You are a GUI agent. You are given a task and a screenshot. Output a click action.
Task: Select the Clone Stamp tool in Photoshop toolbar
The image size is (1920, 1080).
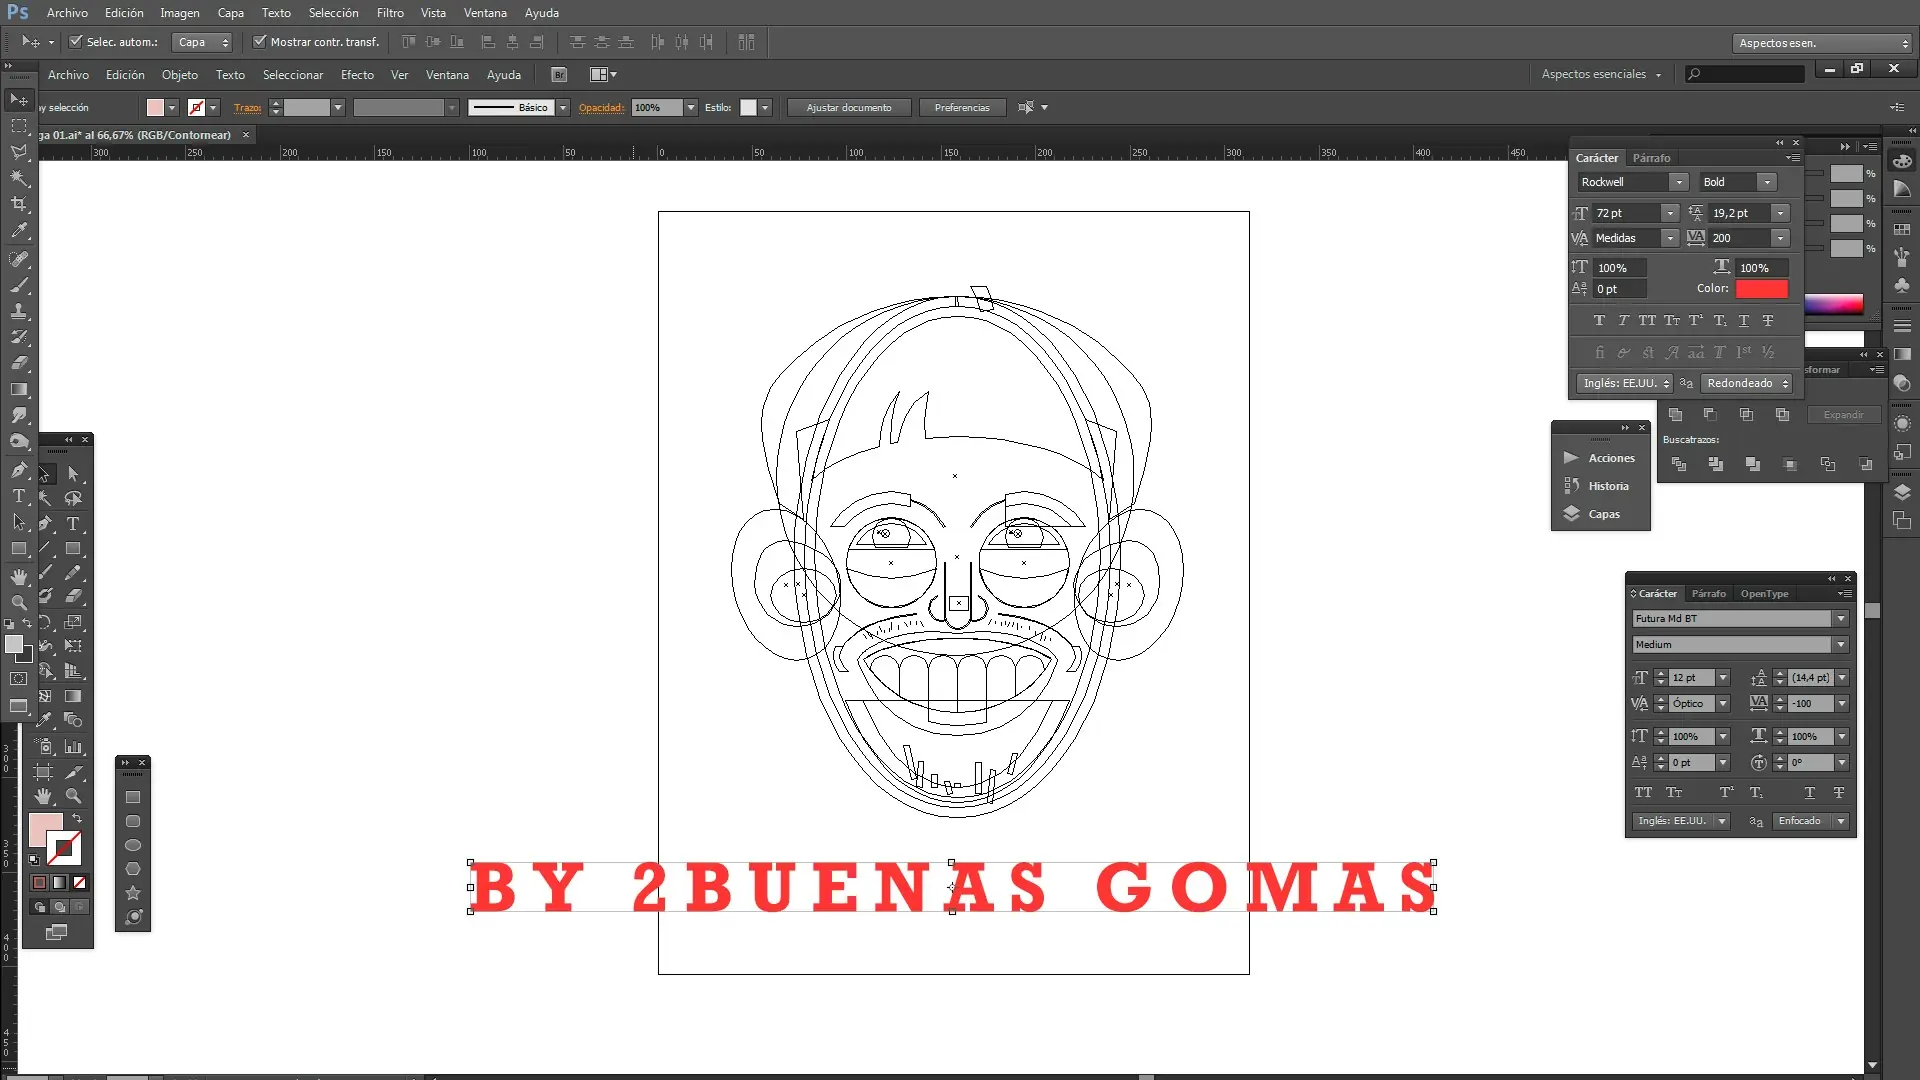pyautogui.click(x=19, y=311)
